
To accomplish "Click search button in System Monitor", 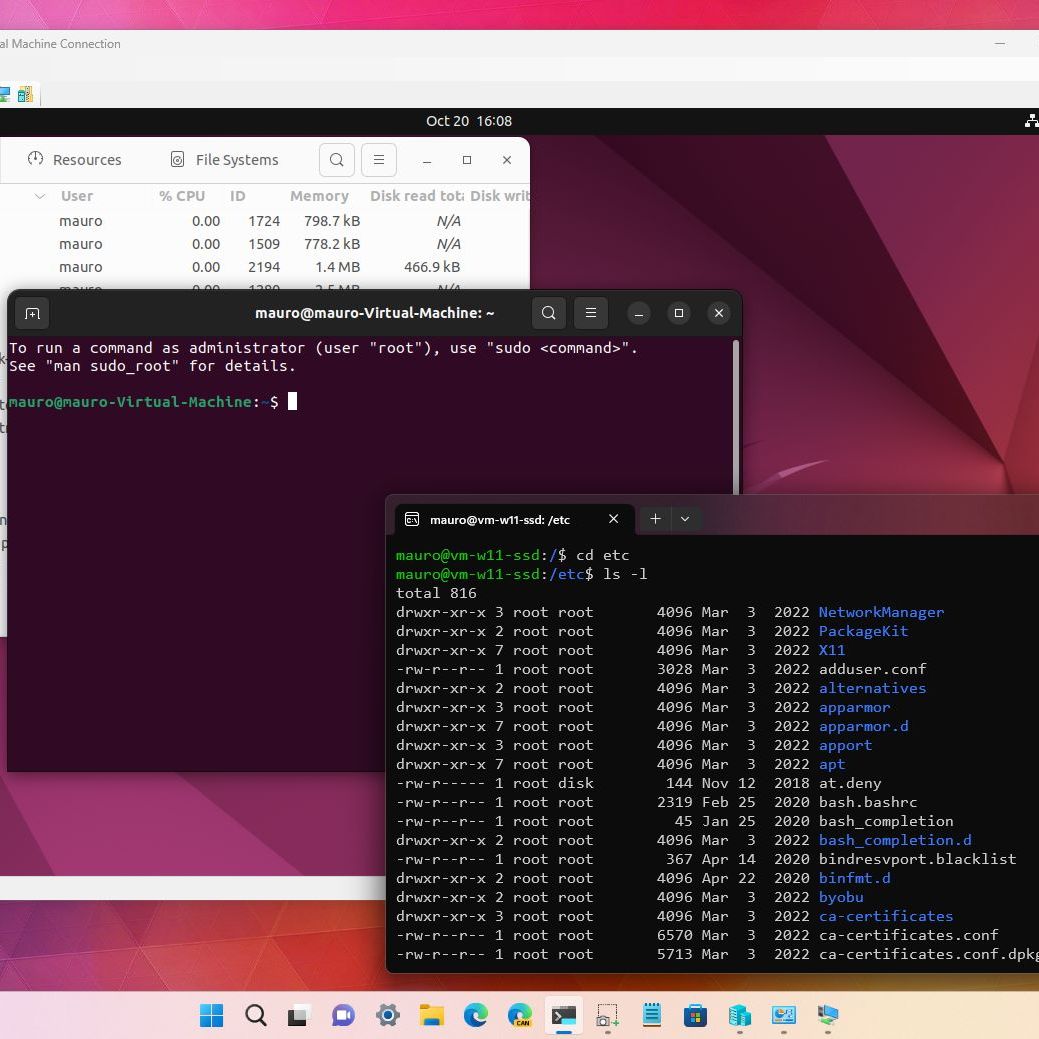I will (337, 160).
